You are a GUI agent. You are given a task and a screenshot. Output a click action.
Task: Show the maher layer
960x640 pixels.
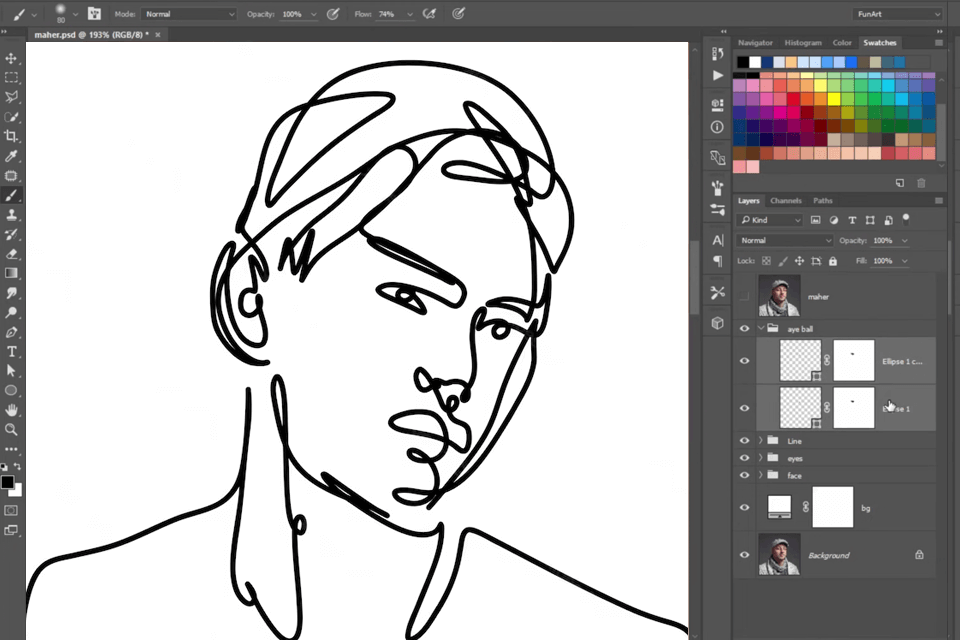tap(744, 297)
